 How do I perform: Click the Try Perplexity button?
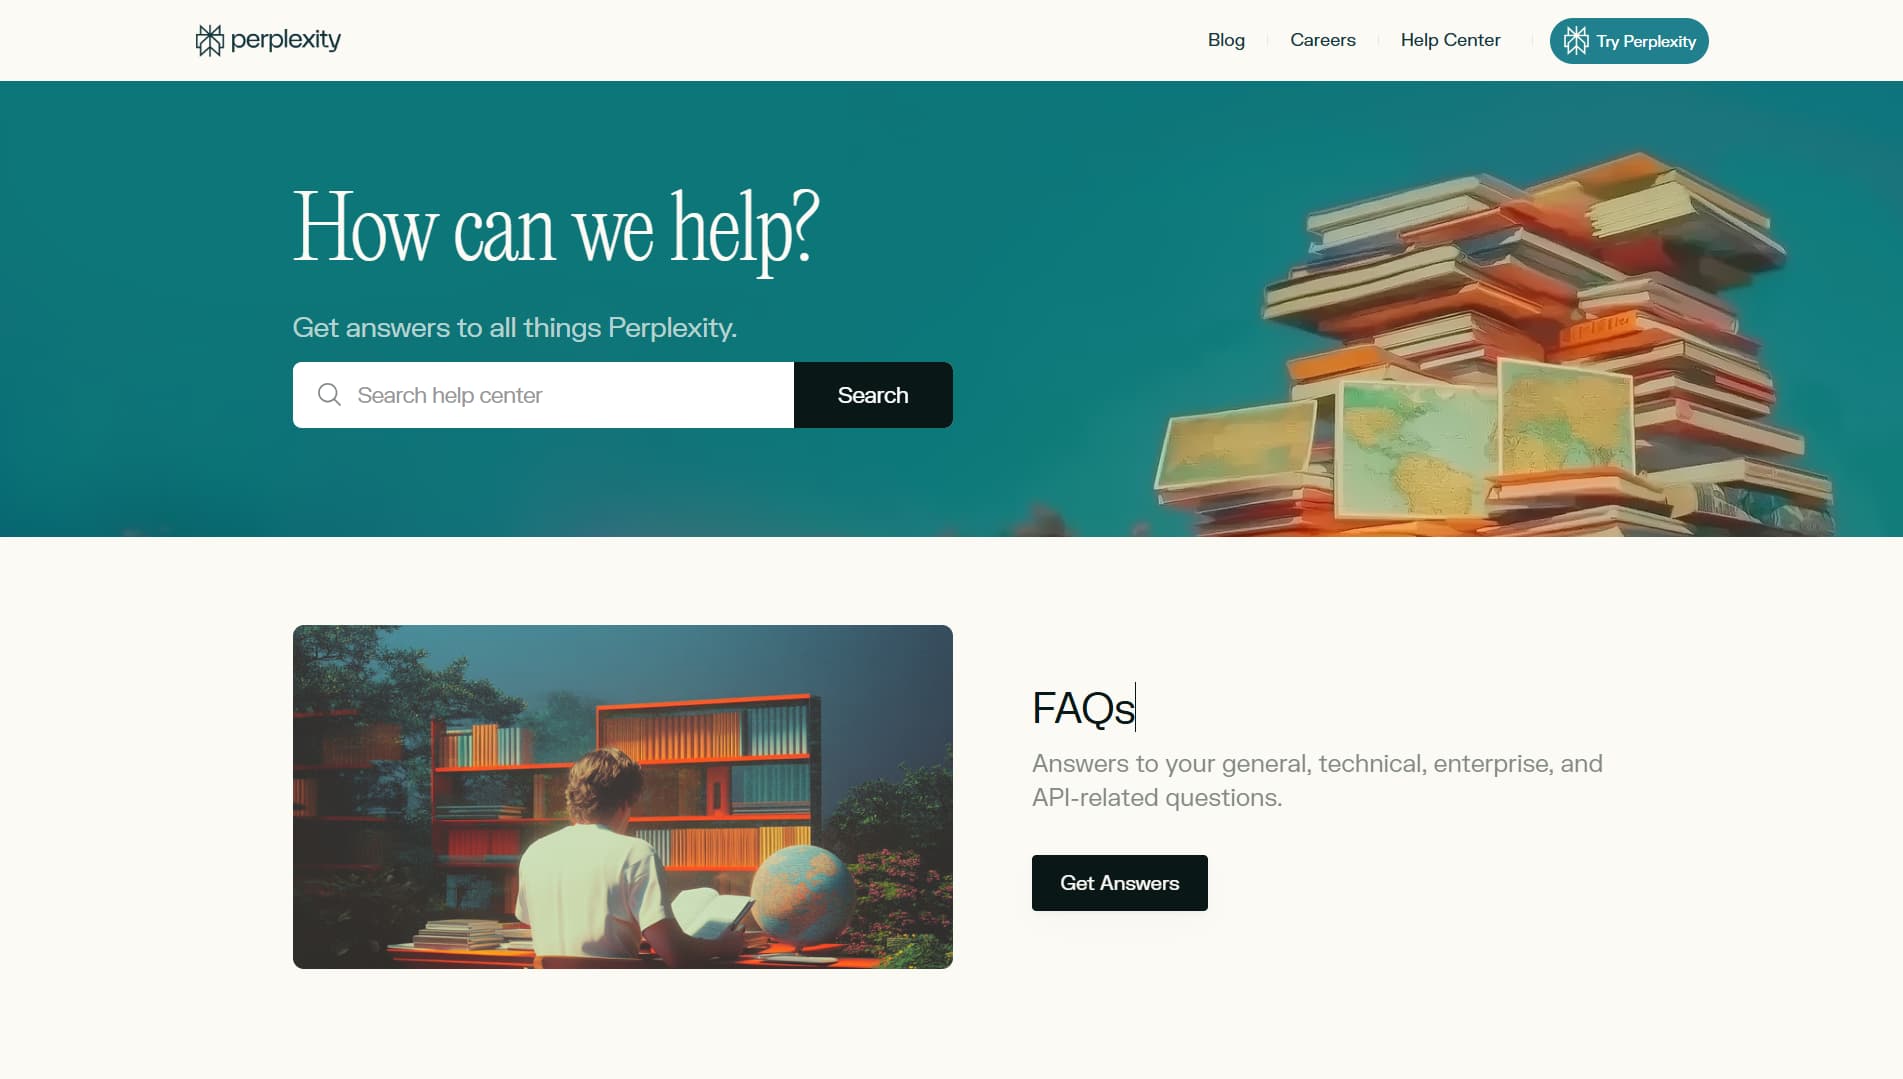[1629, 41]
